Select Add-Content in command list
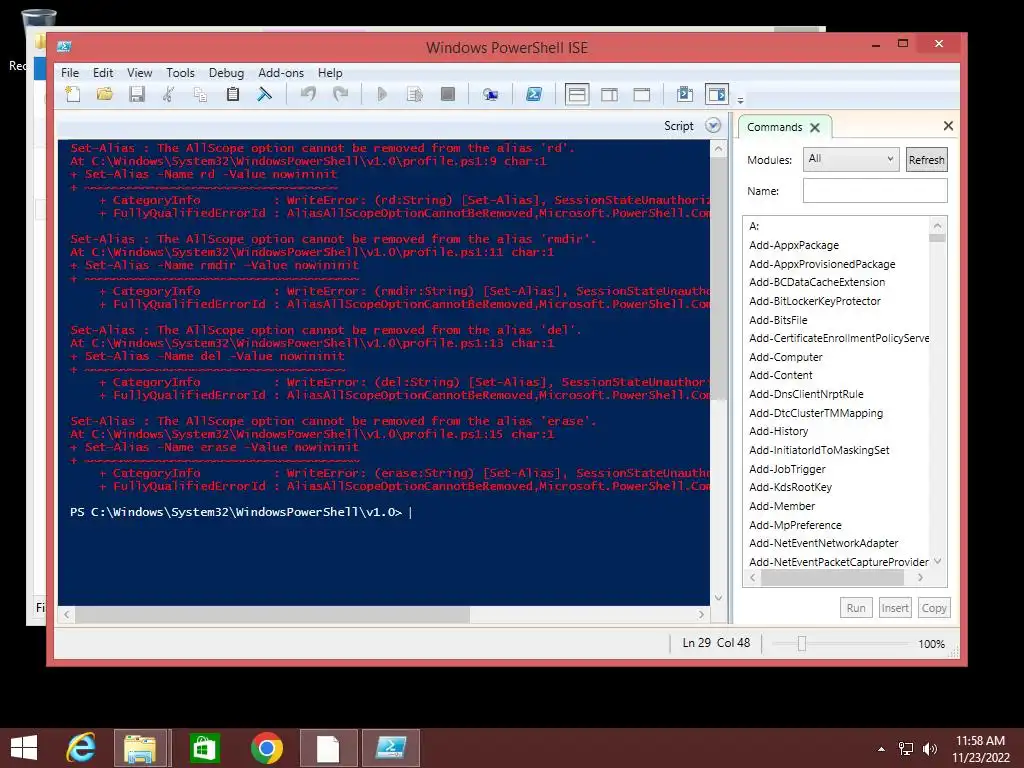 click(x=781, y=376)
